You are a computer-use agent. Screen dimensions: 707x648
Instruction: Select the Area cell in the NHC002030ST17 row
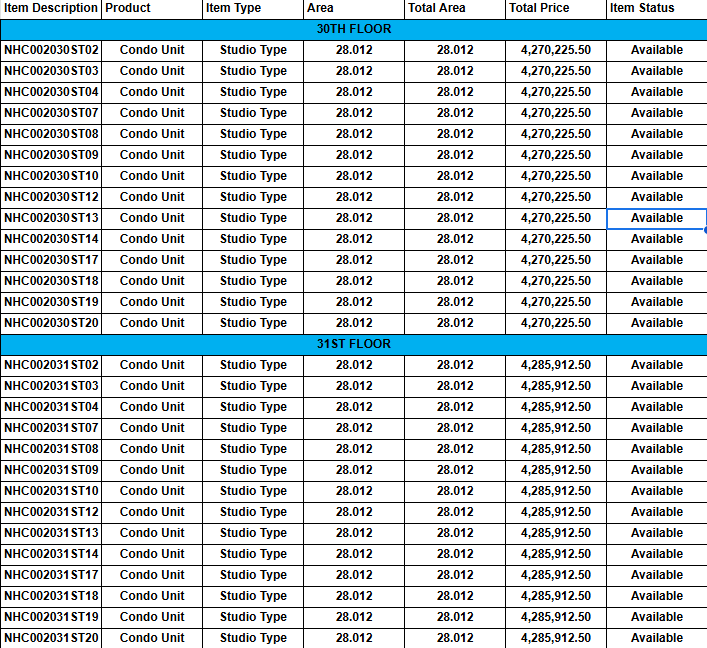coord(354,260)
